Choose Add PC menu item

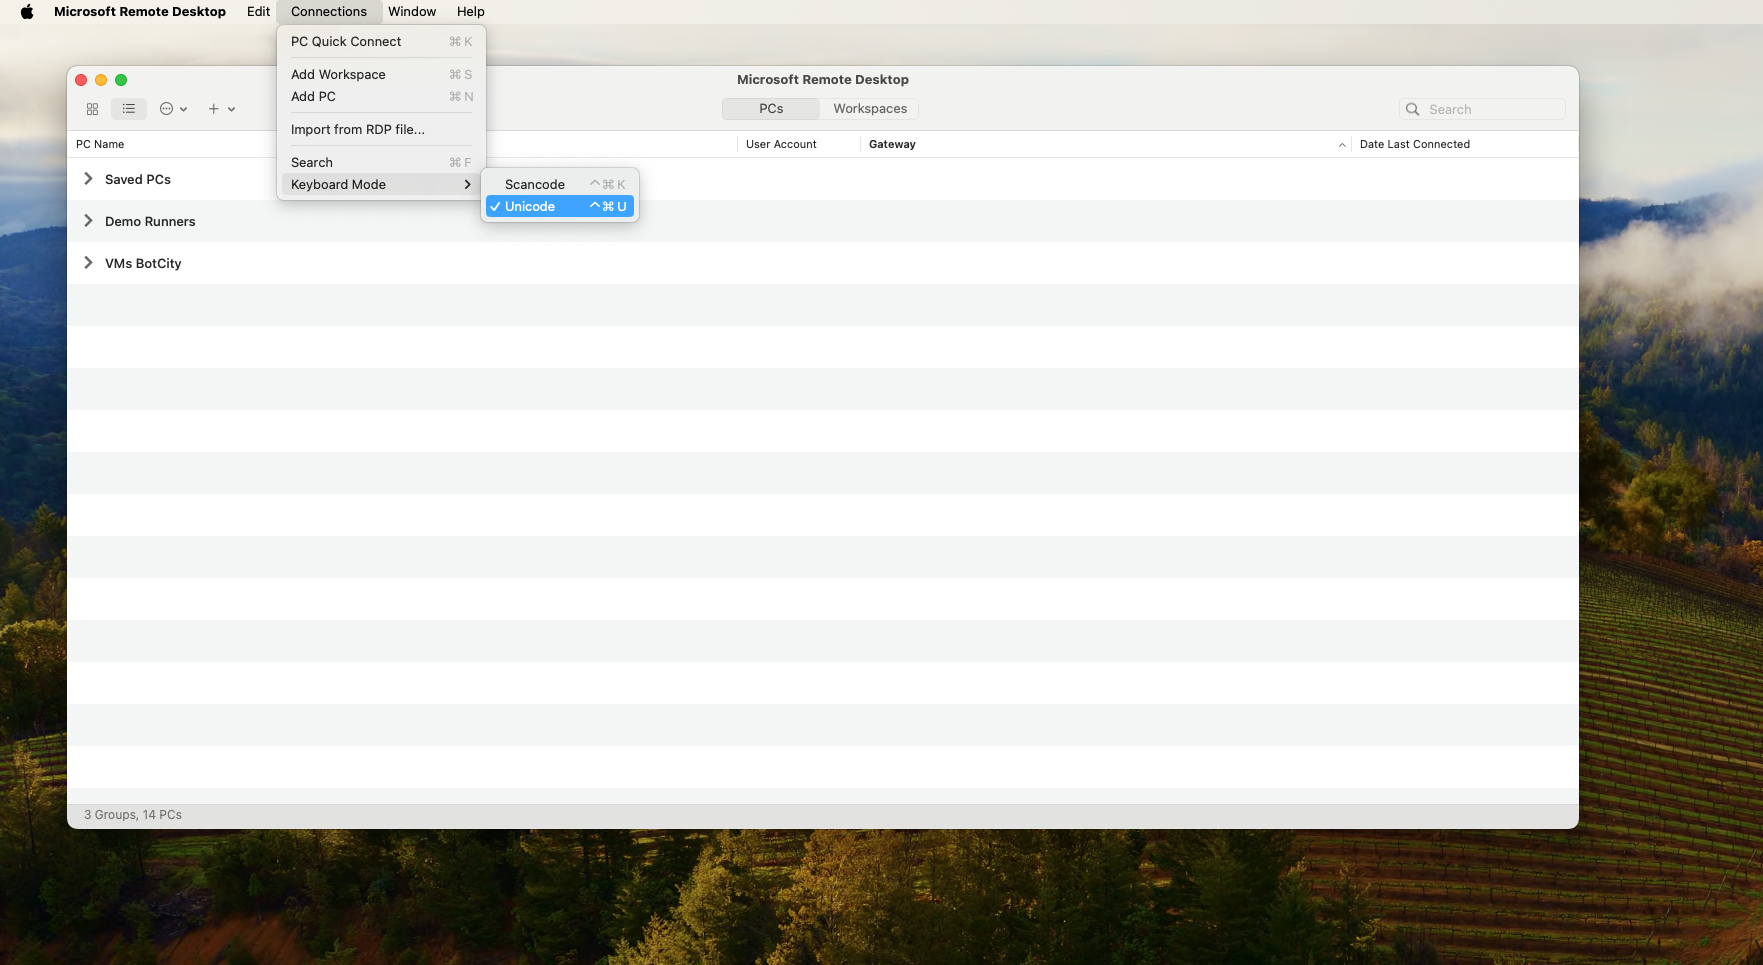pyautogui.click(x=381, y=96)
